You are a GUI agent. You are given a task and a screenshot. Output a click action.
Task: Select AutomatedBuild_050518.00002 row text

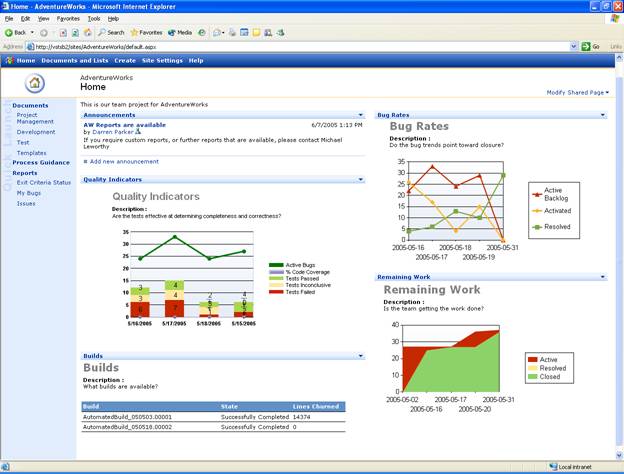127,427
